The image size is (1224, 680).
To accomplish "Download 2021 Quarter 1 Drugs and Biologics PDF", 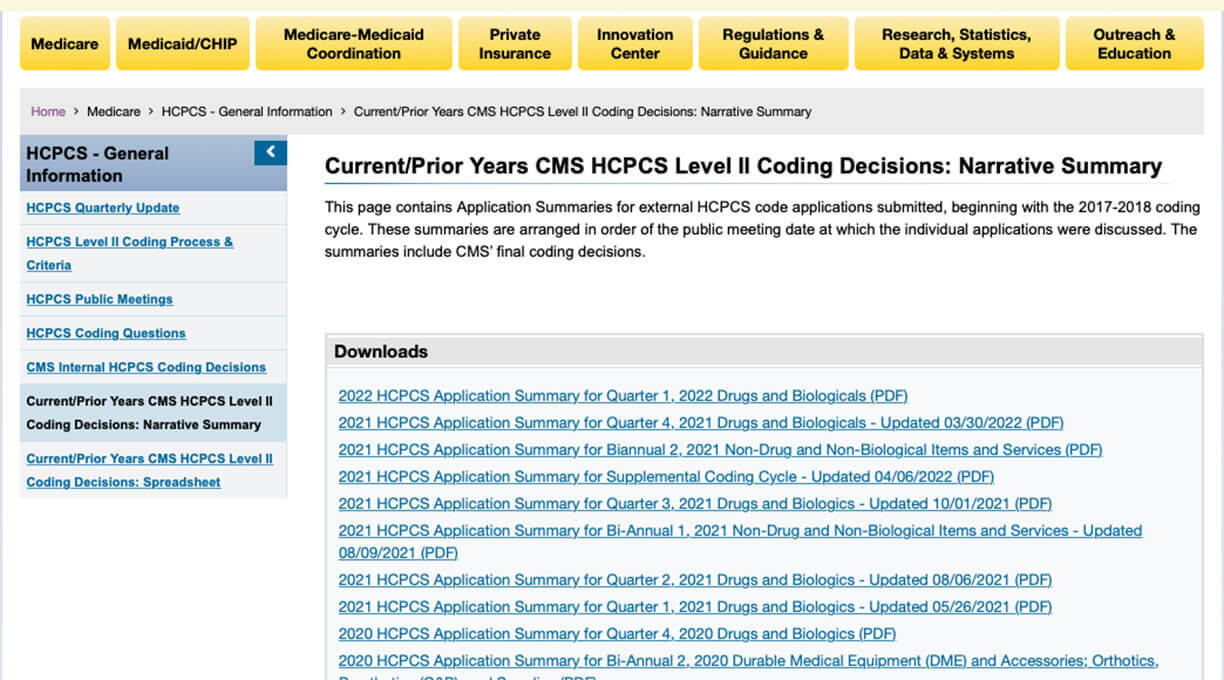I will click(695, 607).
